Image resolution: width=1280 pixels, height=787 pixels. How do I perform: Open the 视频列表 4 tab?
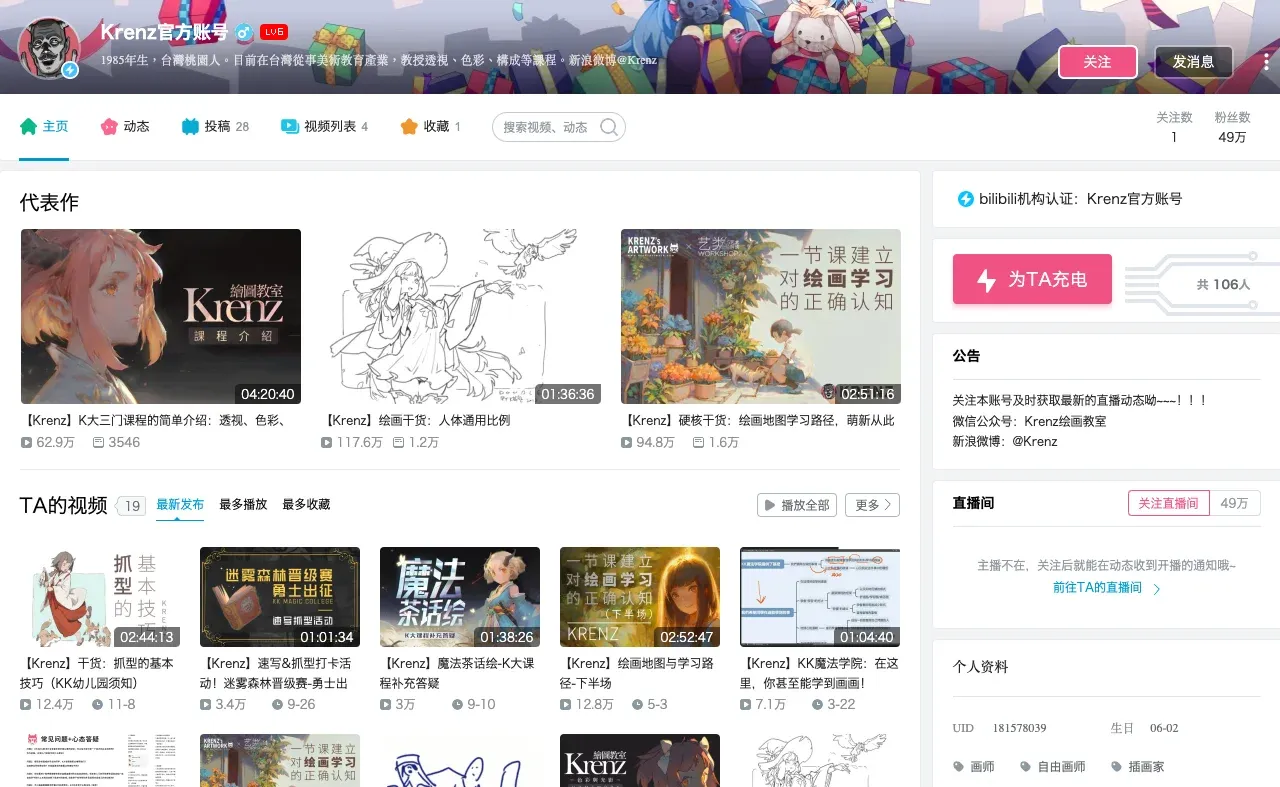tap(324, 127)
